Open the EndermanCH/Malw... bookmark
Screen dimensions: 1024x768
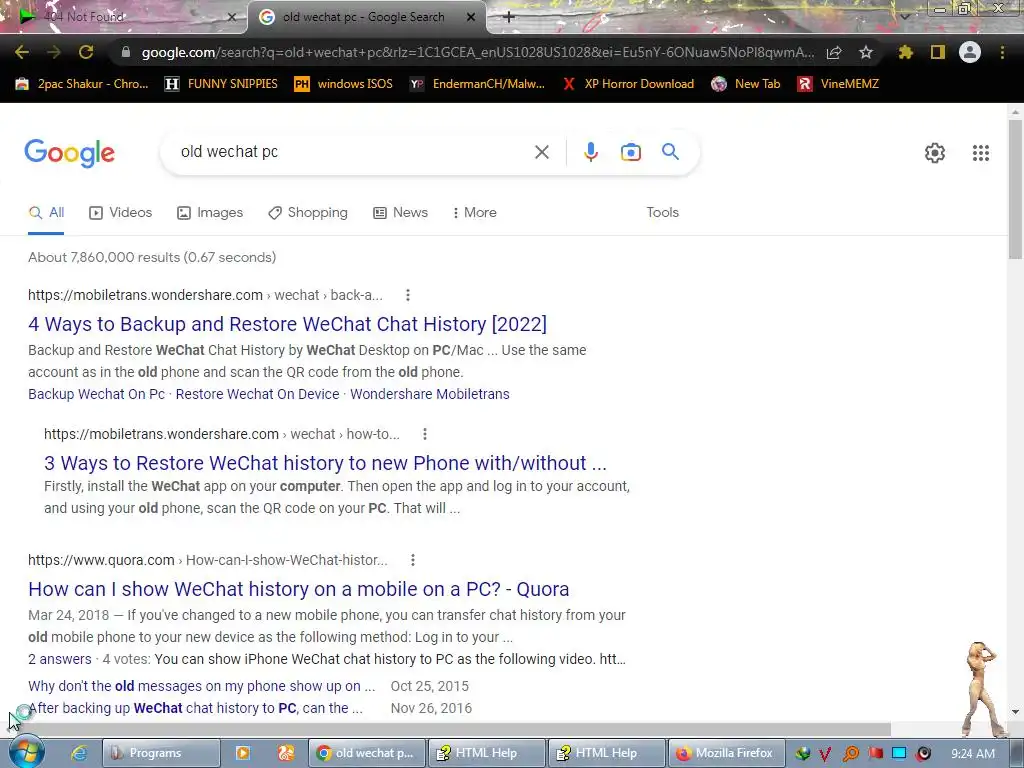(x=477, y=84)
